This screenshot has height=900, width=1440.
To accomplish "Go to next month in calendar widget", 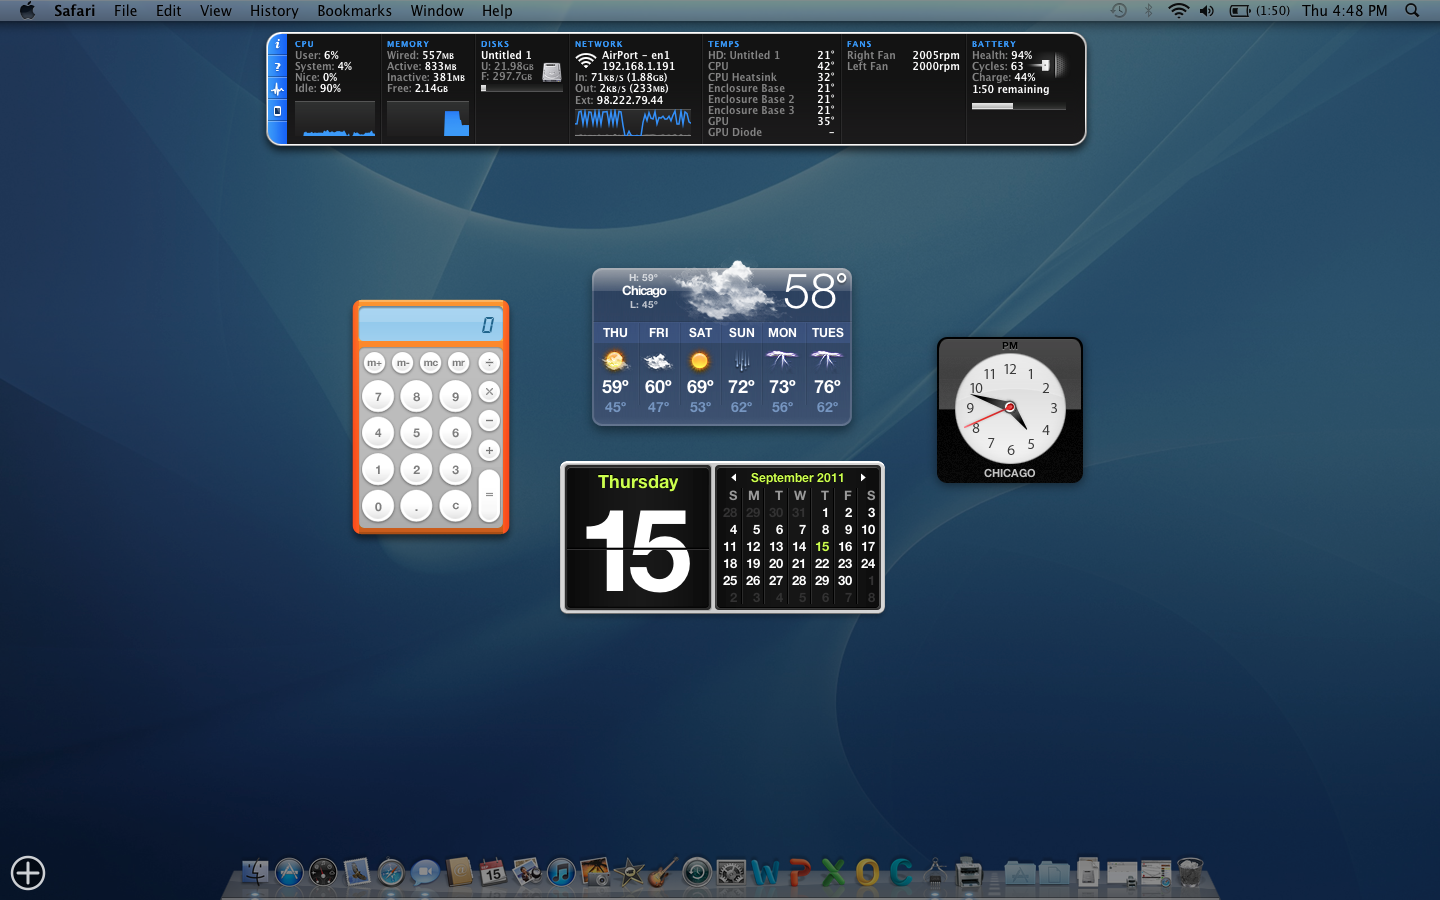I will pyautogui.click(x=863, y=478).
